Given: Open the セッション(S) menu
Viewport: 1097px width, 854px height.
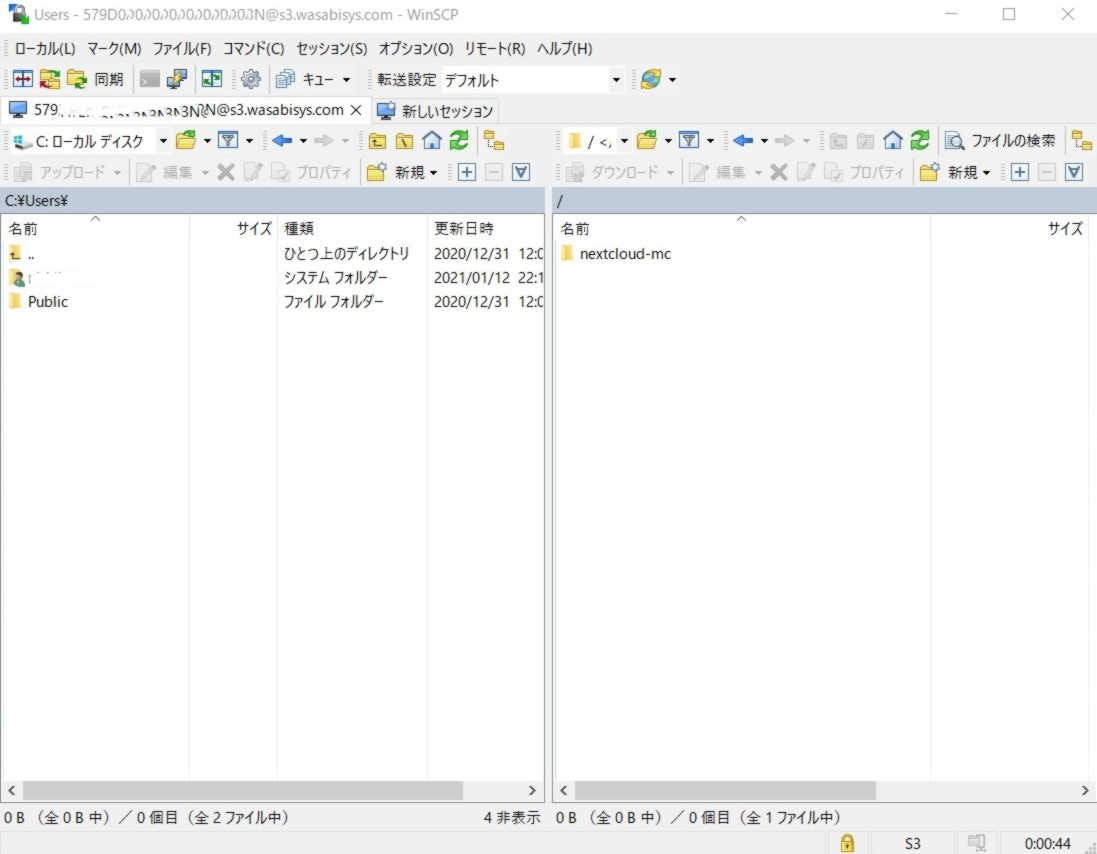Looking at the screenshot, I should pyautogui.click(x=332, y=48).
